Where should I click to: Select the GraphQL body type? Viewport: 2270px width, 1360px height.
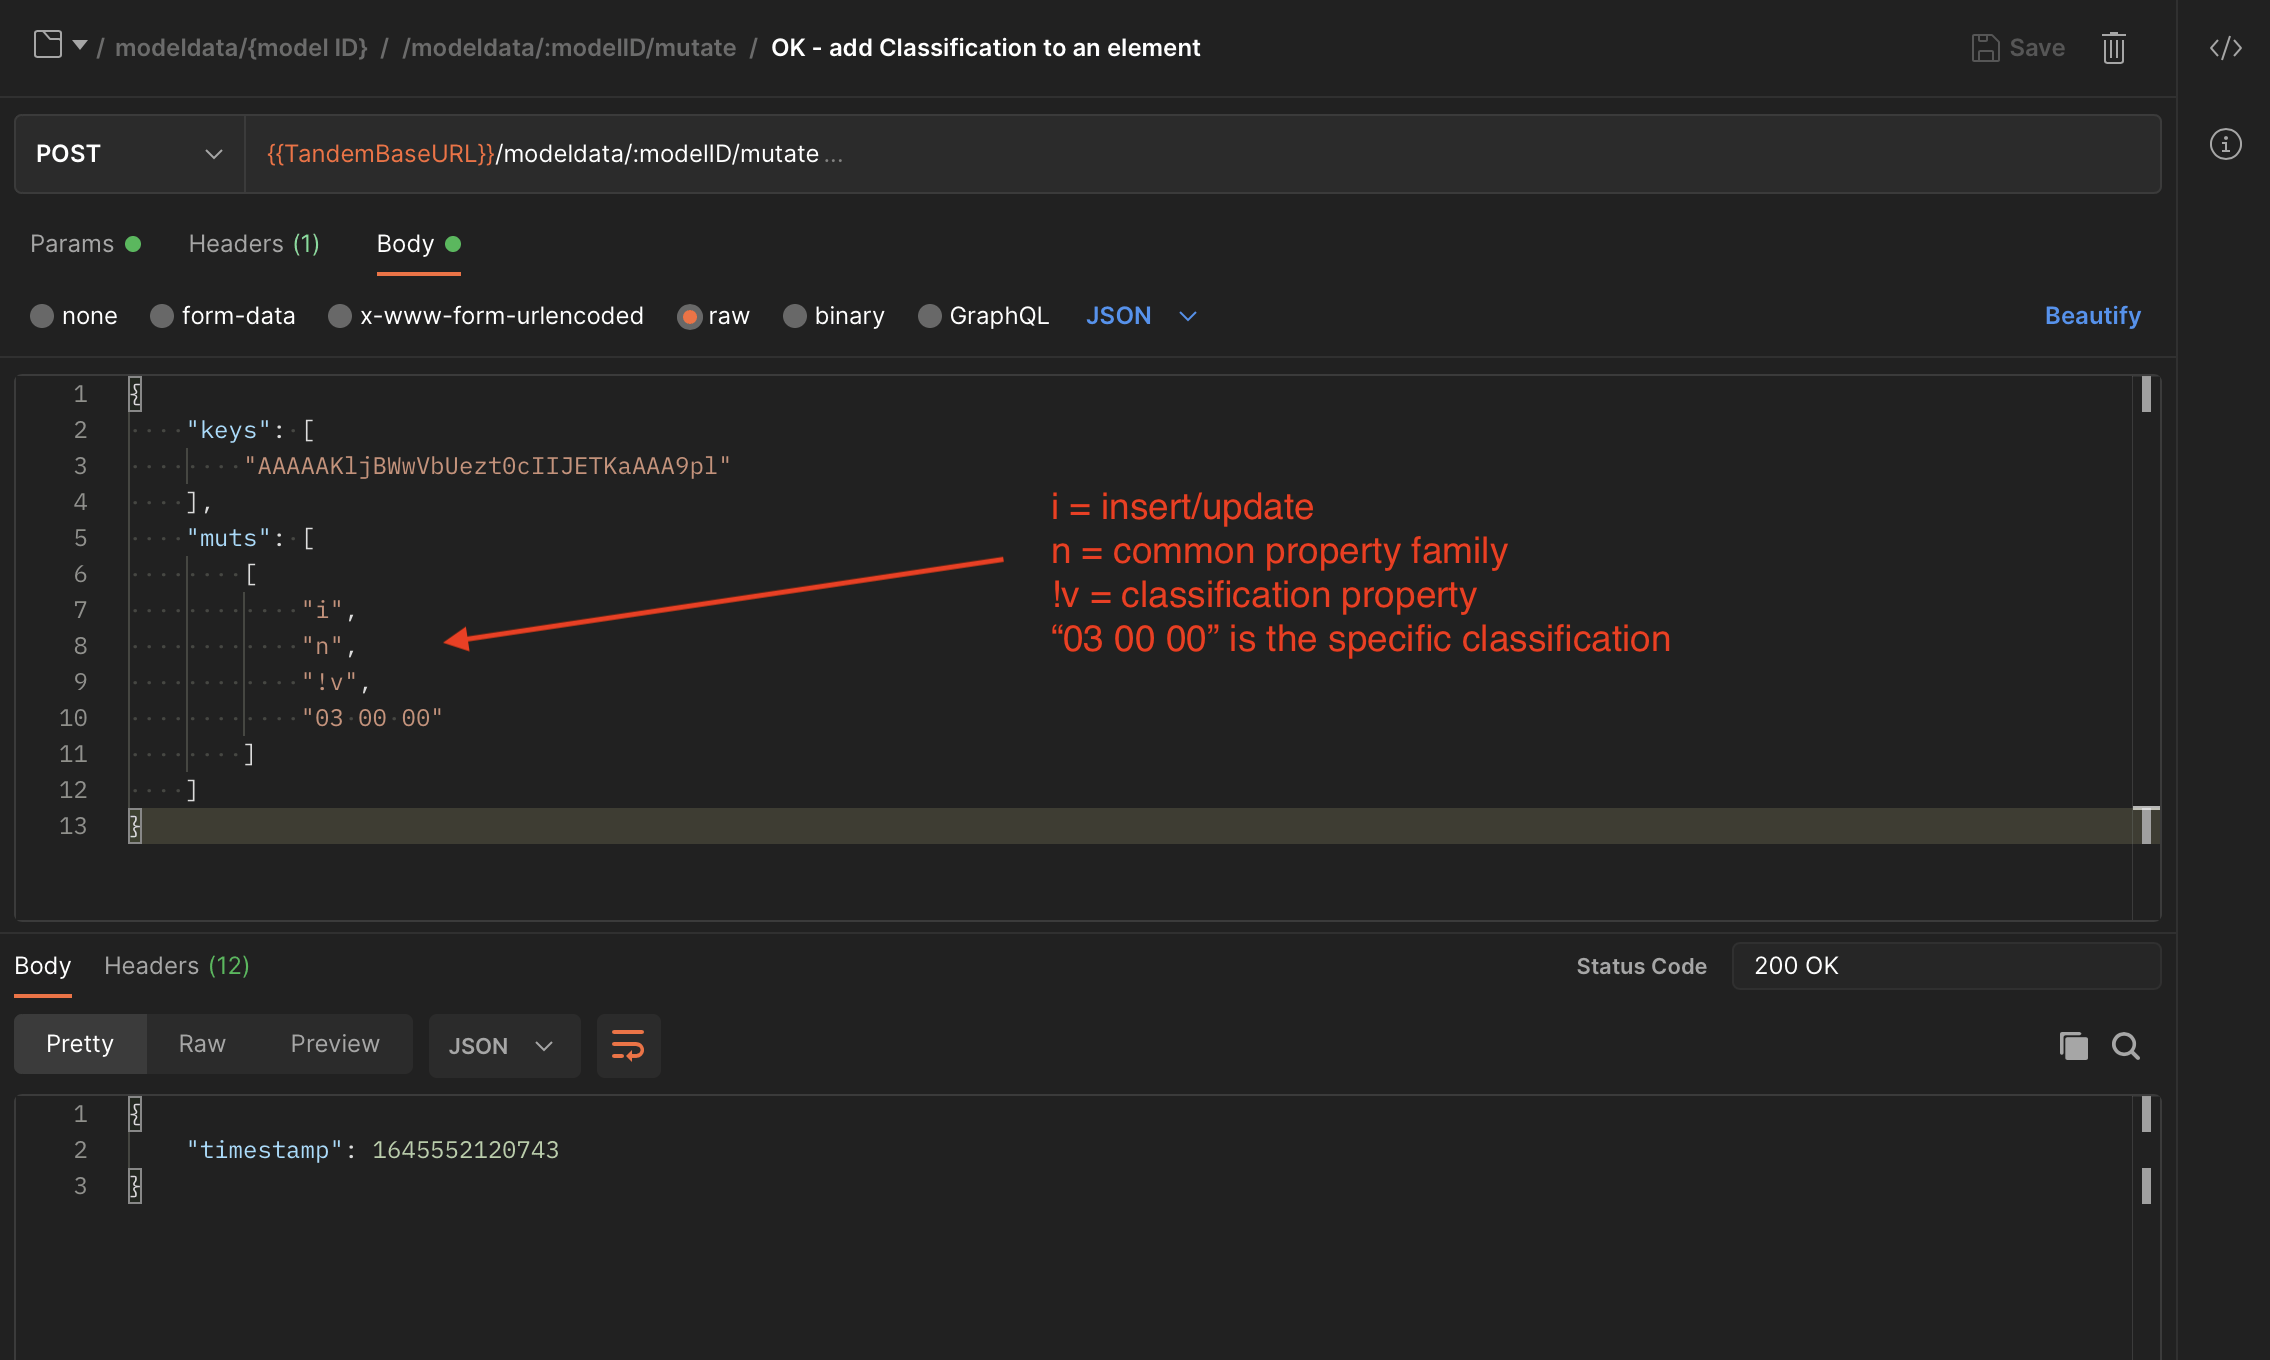coord(984,316)
